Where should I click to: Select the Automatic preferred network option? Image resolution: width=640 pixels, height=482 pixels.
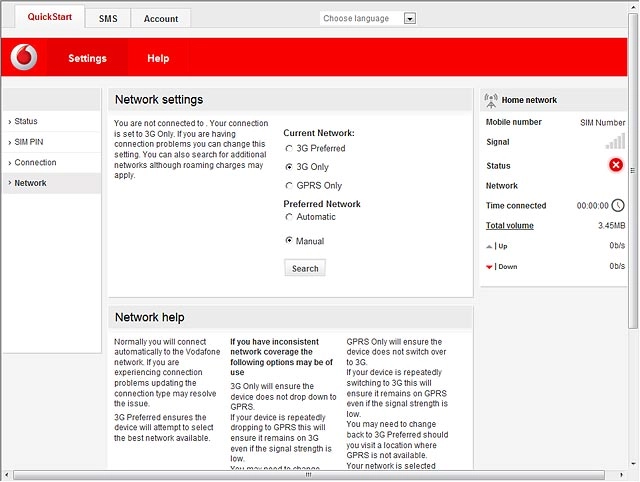[289, 217]
